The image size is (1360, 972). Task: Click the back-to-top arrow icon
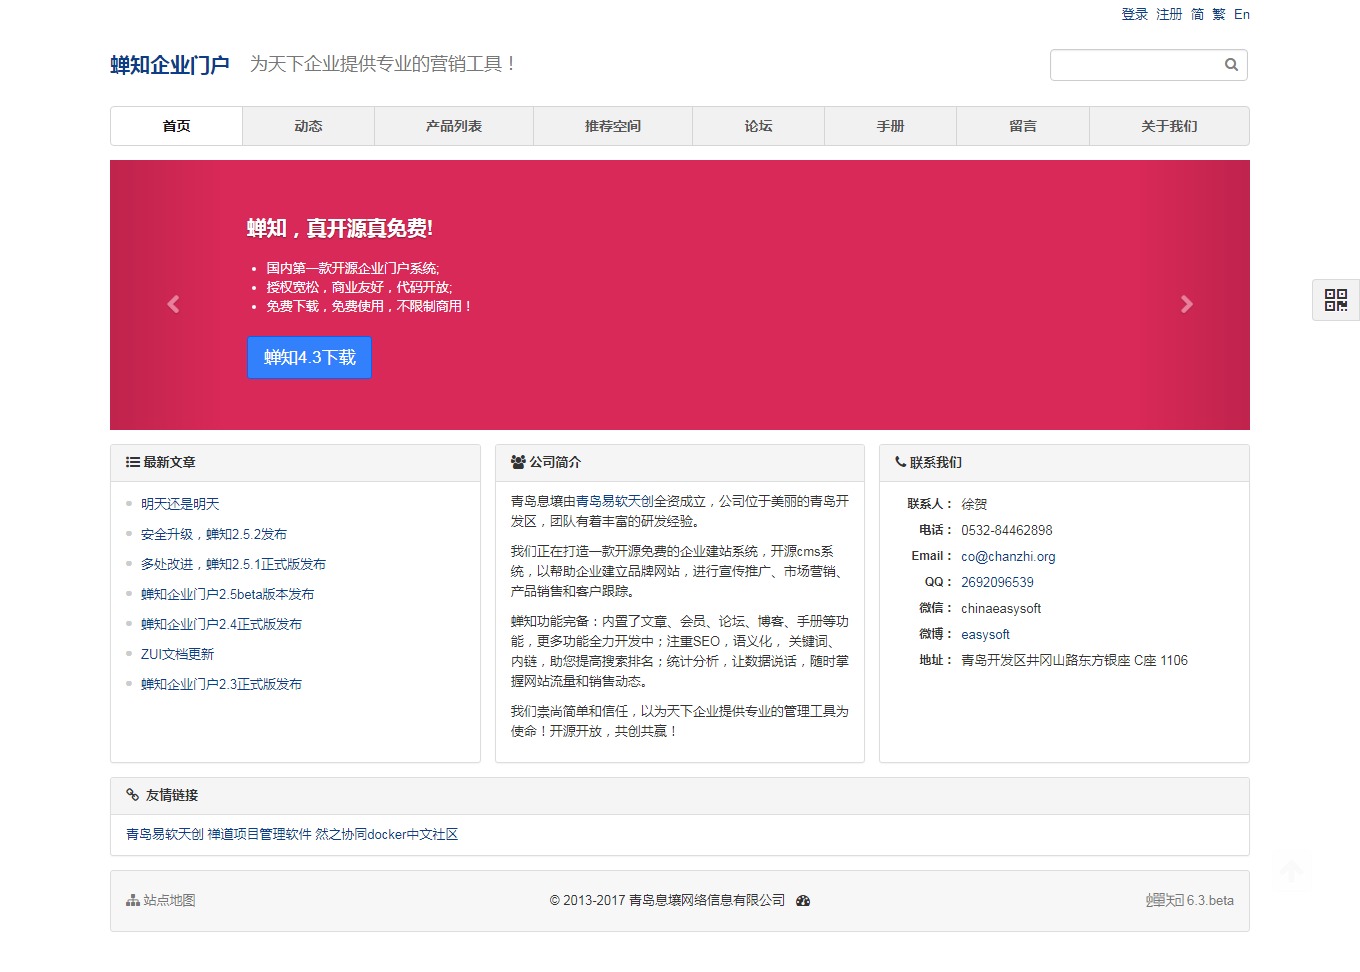click(x=1291, y=872)
